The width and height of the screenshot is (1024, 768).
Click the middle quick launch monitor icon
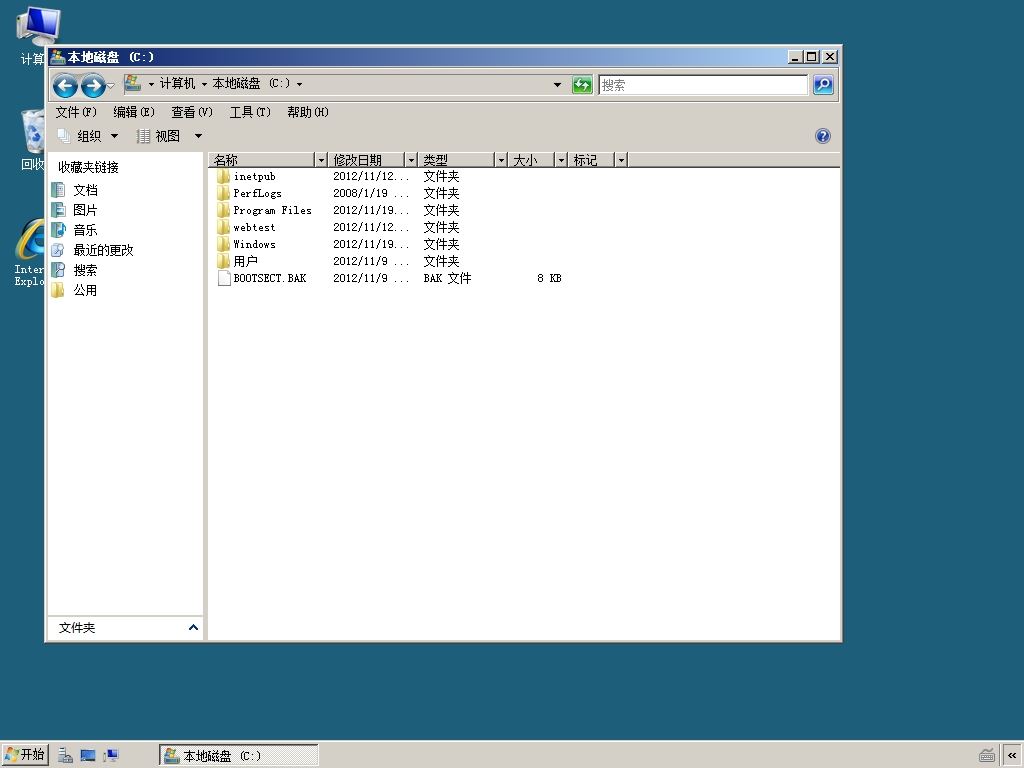[x=88, y=756]
